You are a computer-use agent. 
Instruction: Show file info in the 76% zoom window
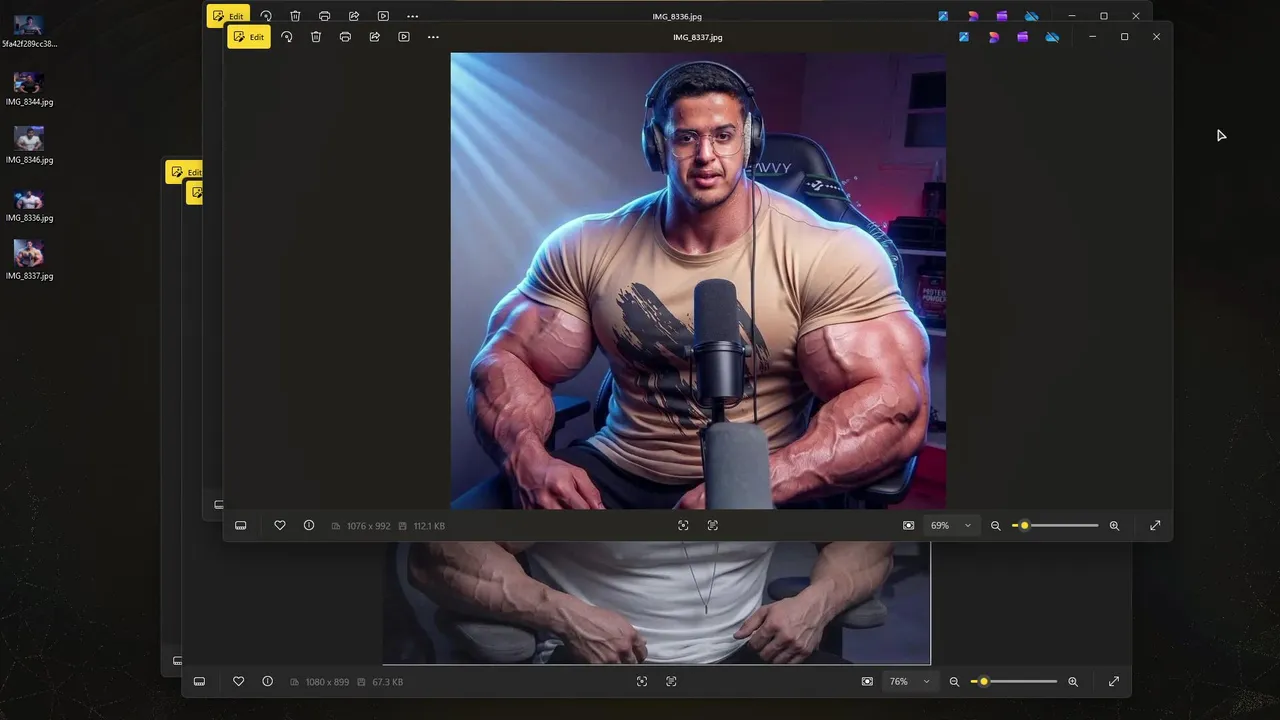267,682
